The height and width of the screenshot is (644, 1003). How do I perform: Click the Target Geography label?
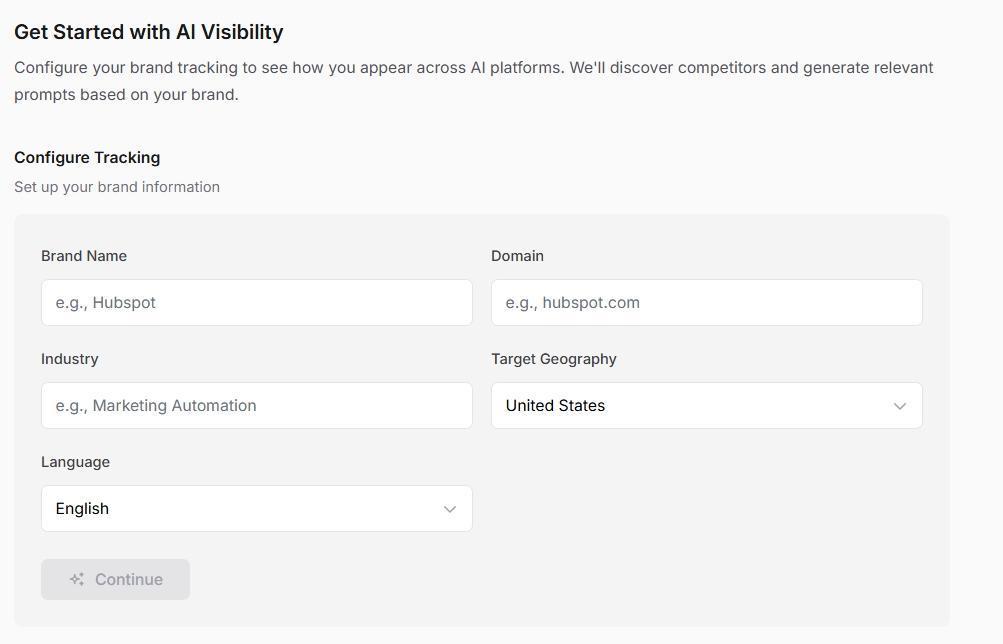553,359
